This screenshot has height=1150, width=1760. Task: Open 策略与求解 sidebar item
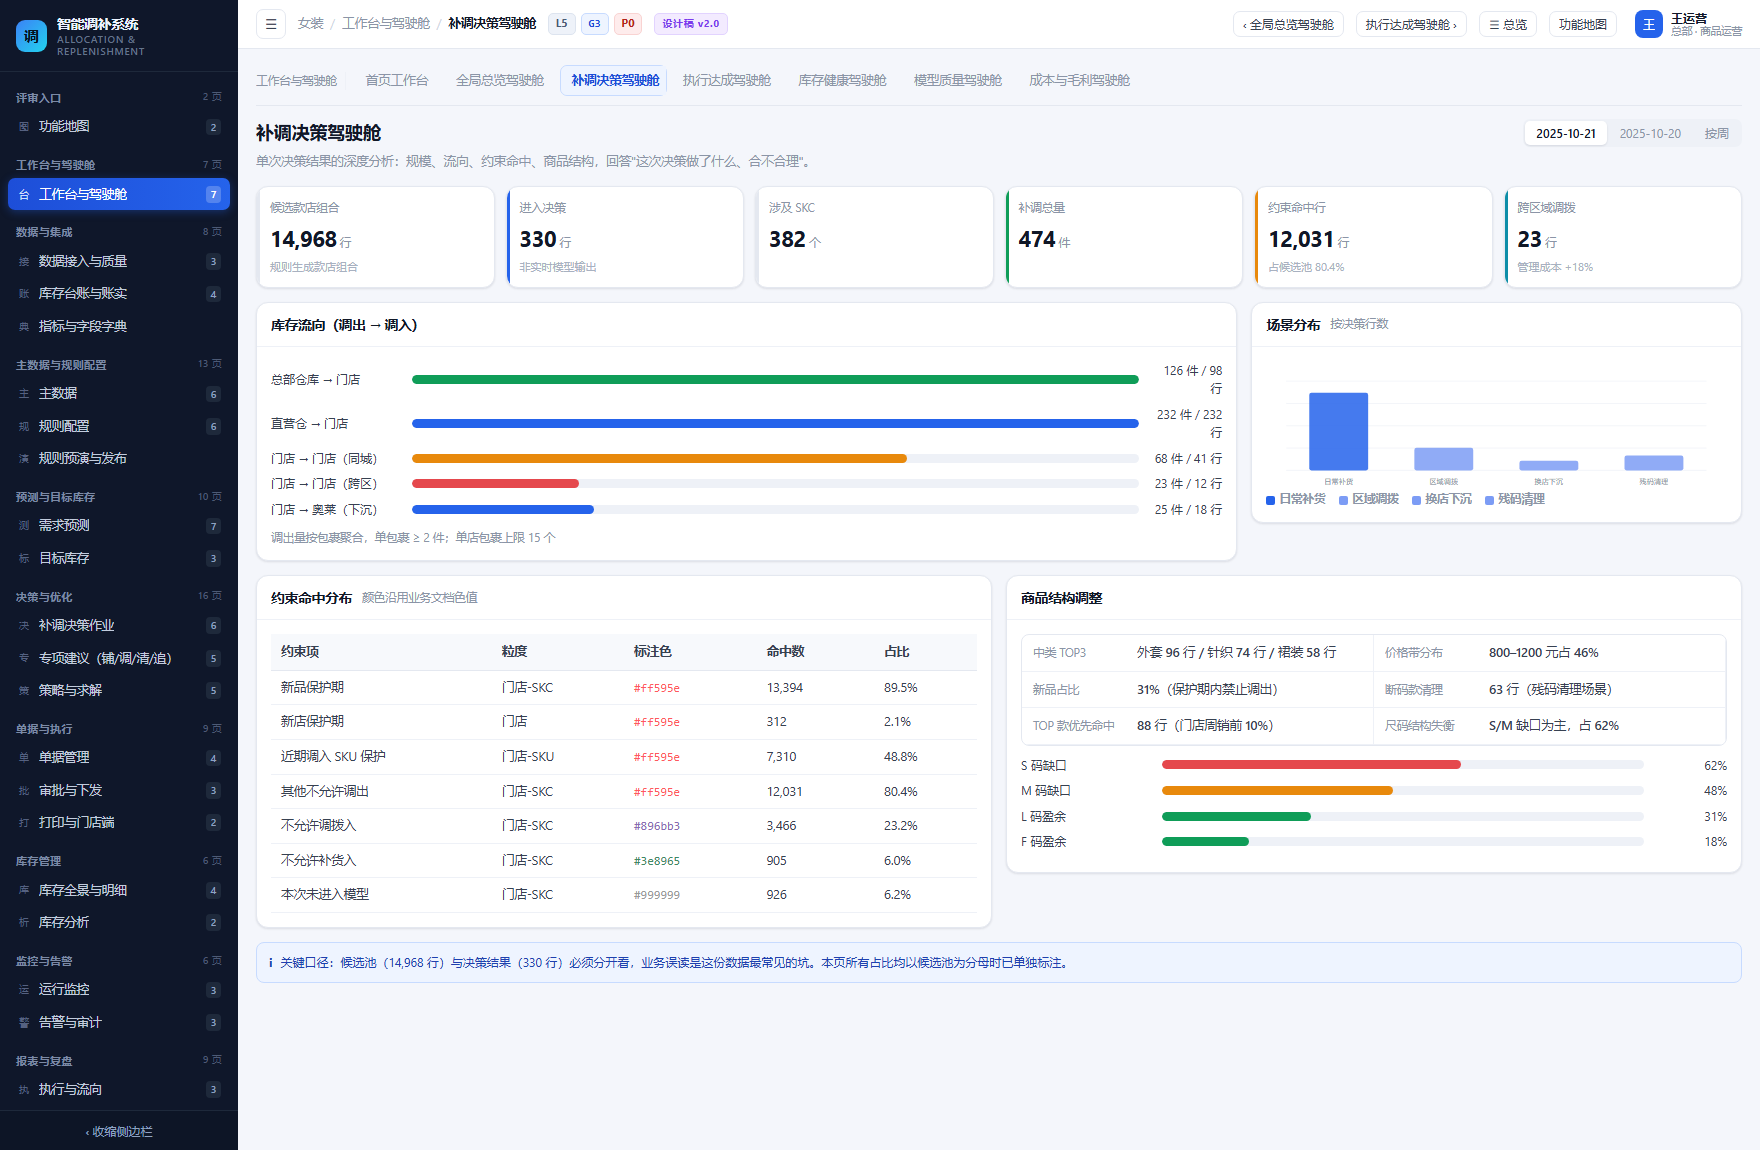coord(119,690)
